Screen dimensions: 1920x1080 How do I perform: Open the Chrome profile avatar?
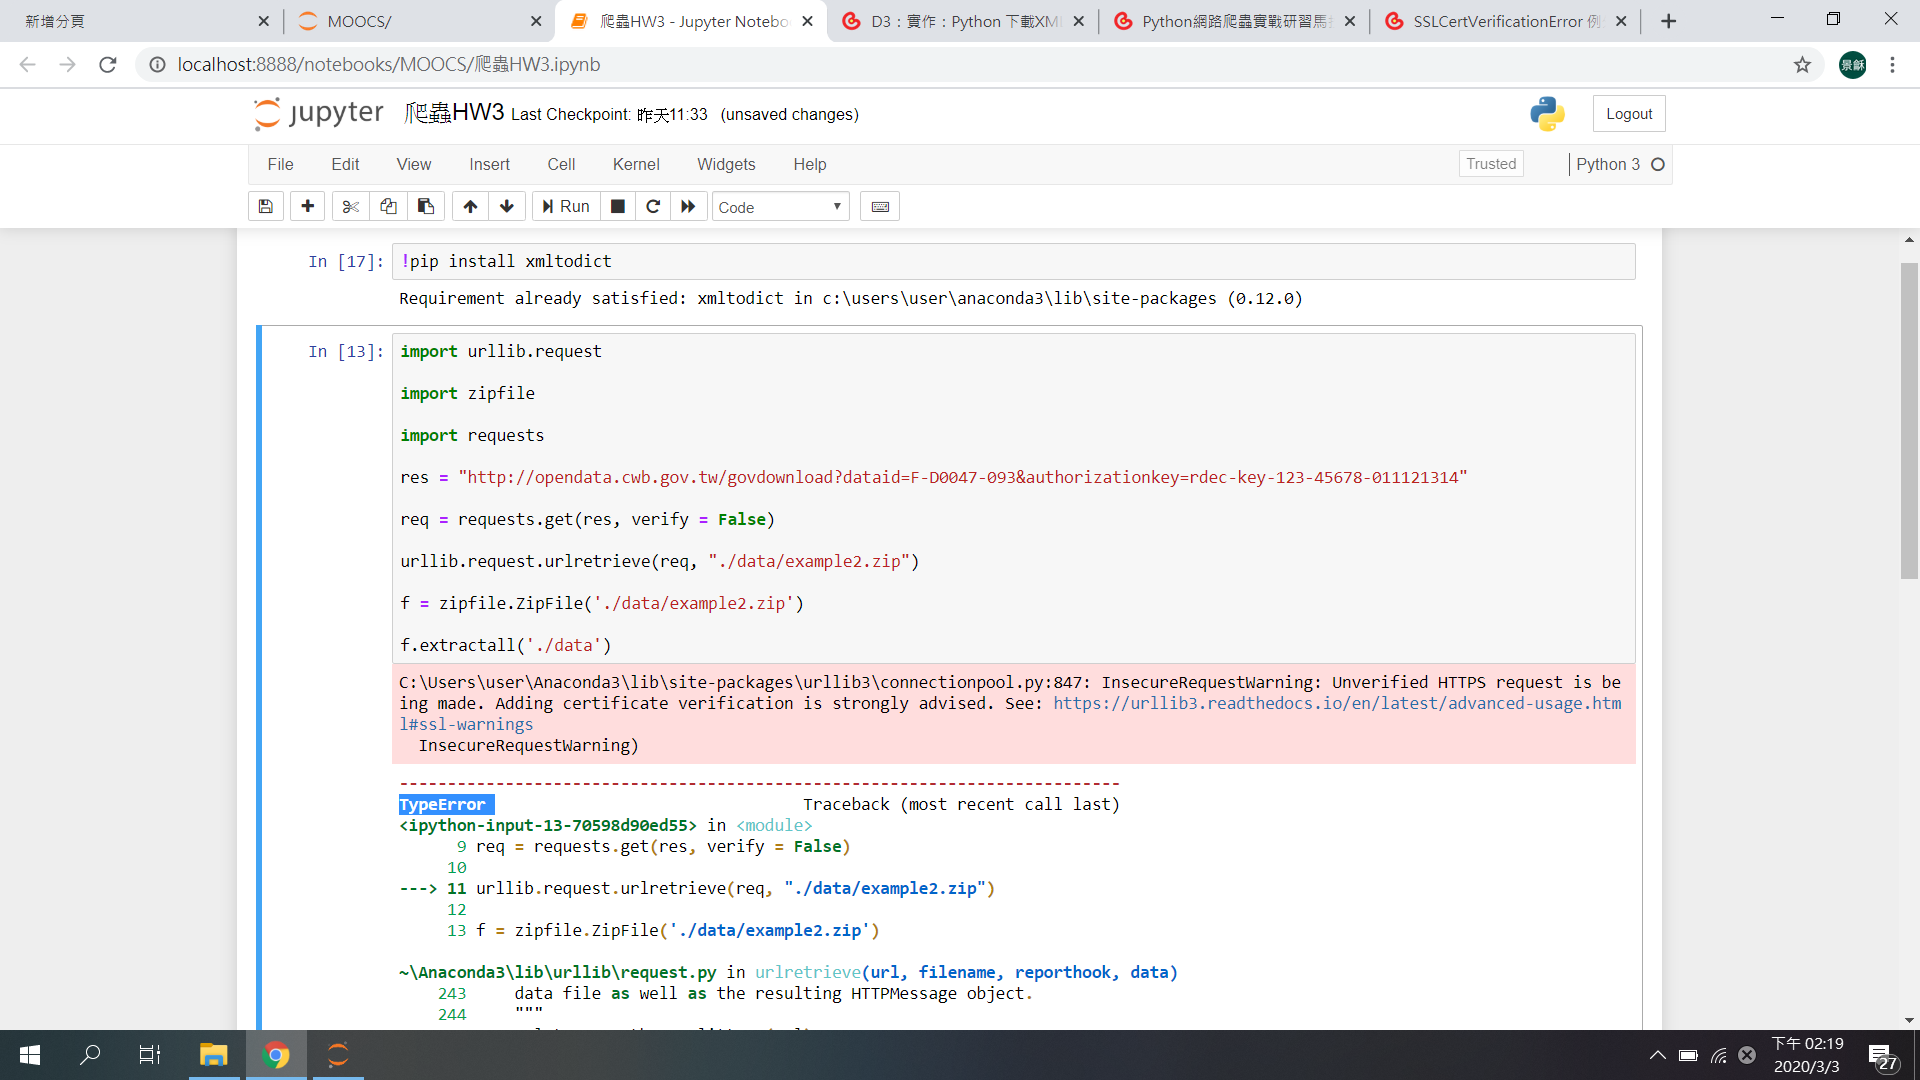[1852, 65]
